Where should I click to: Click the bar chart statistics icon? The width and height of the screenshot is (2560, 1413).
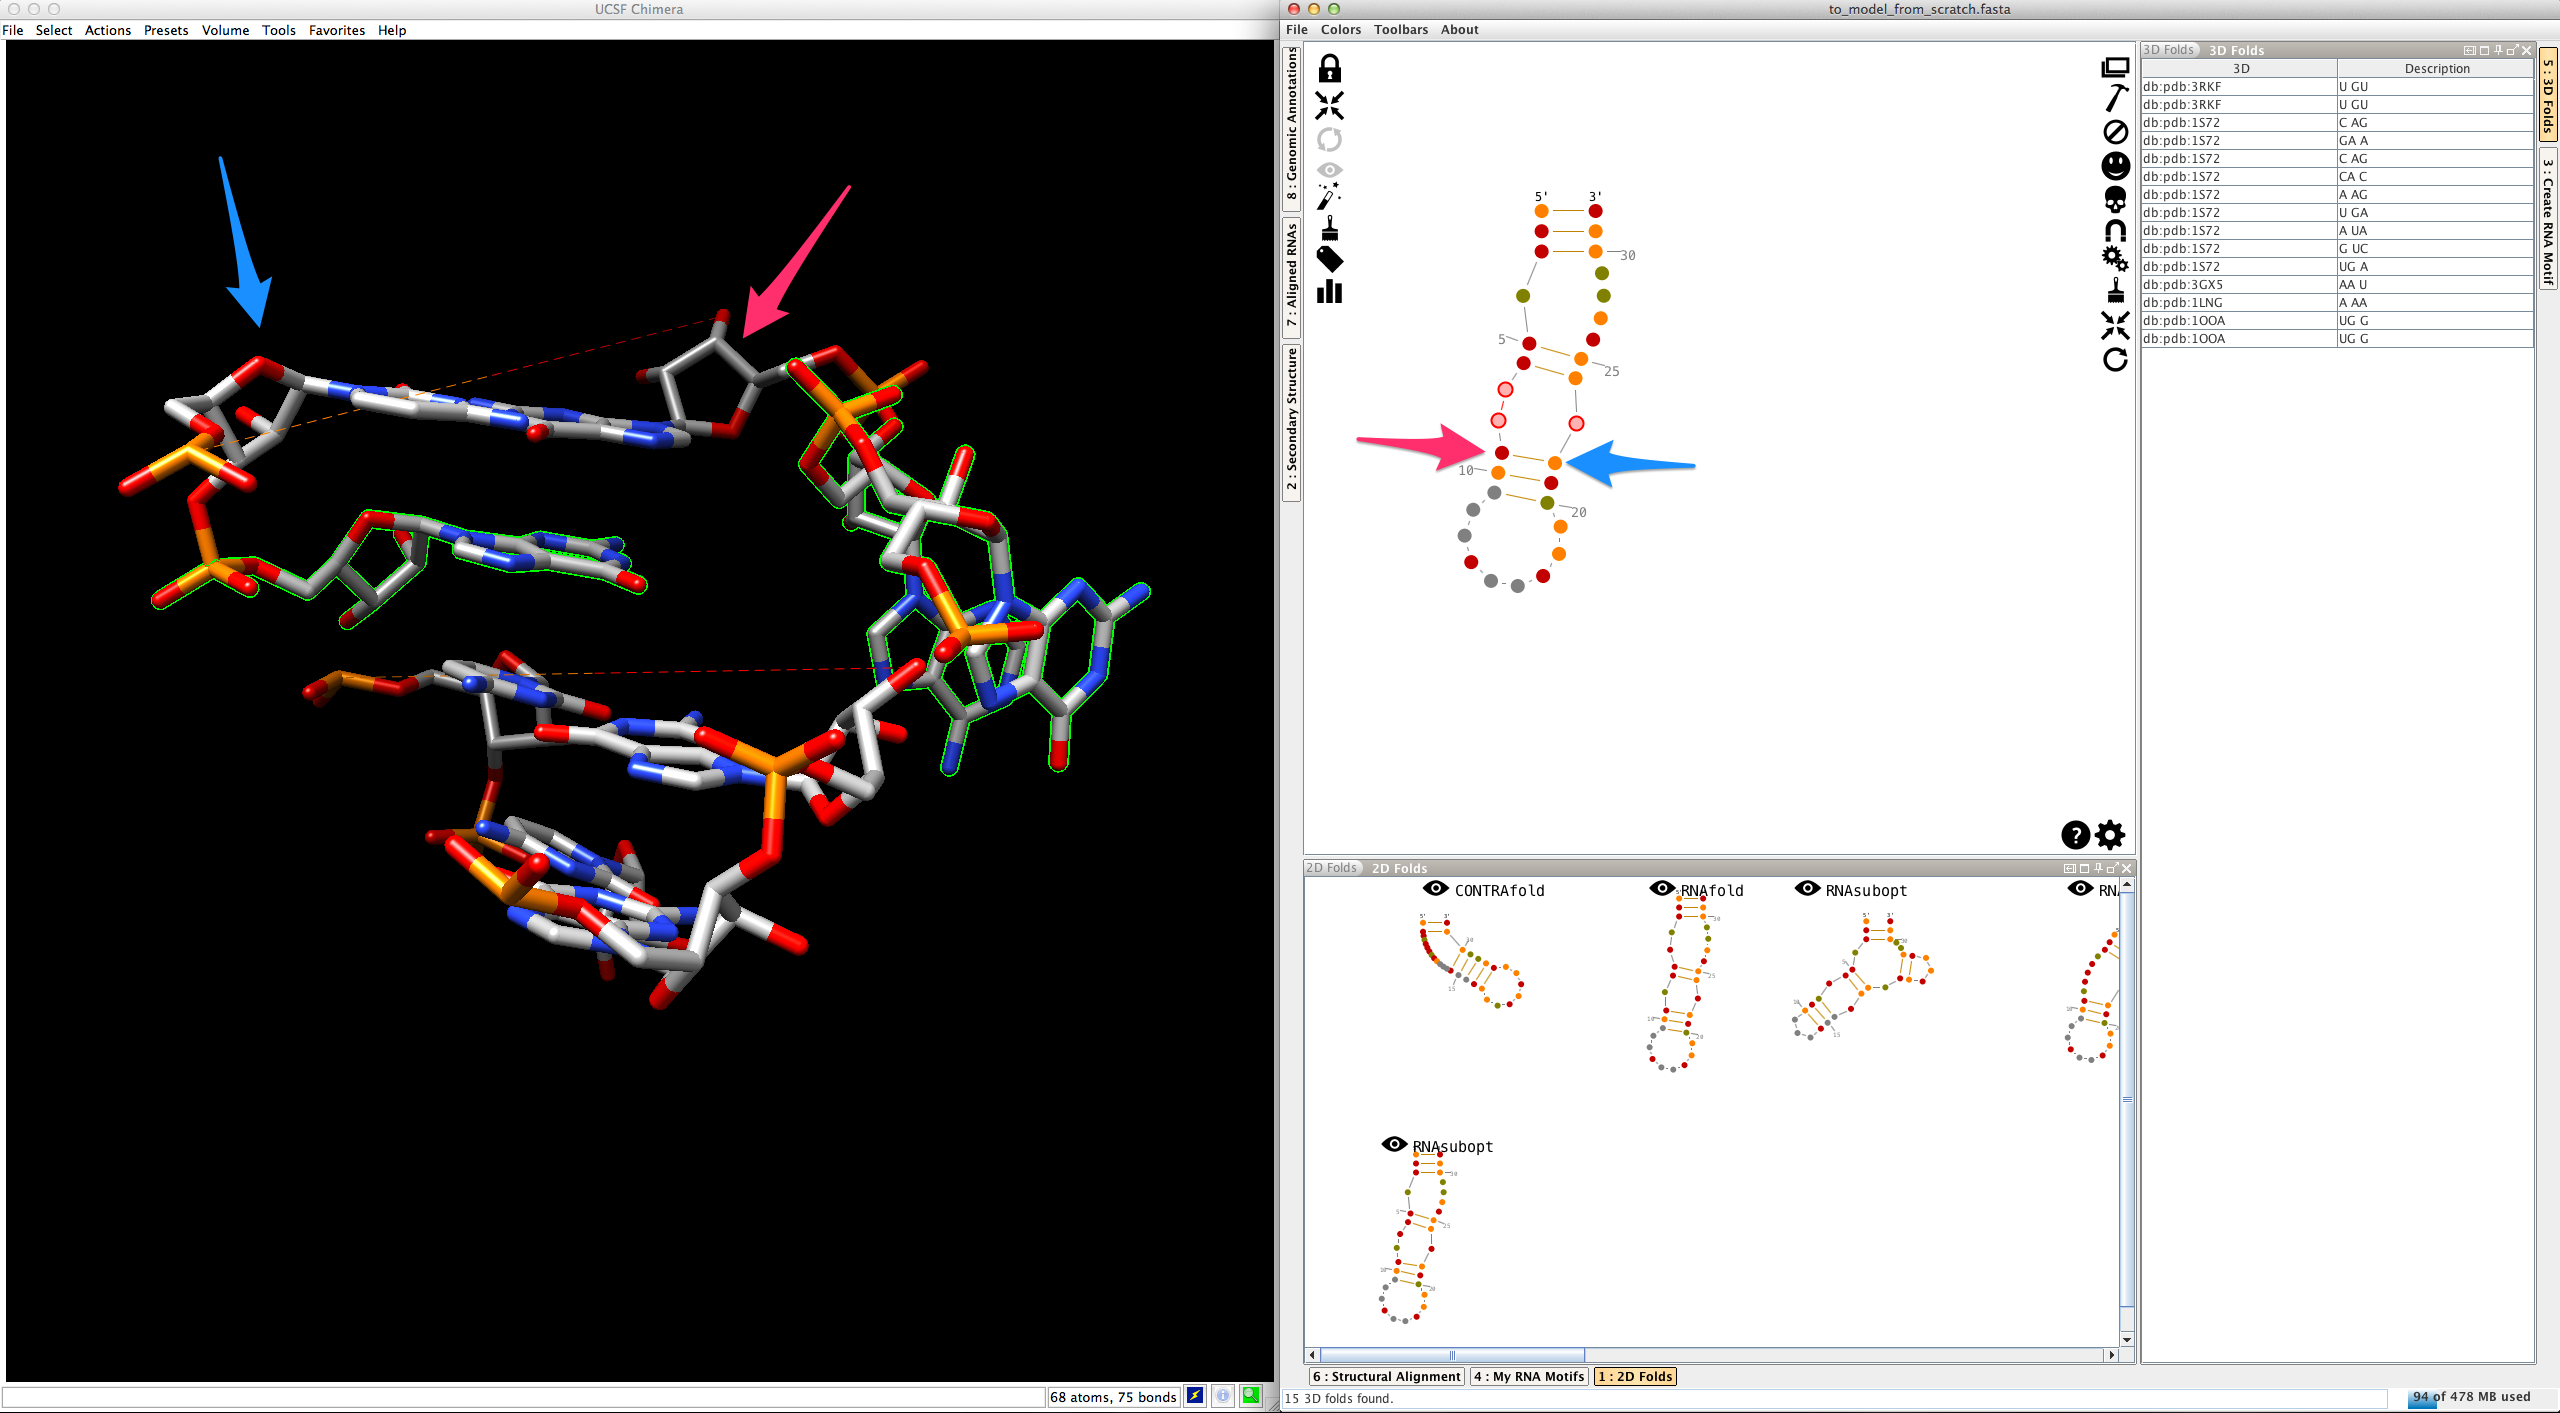[1329, 291]
